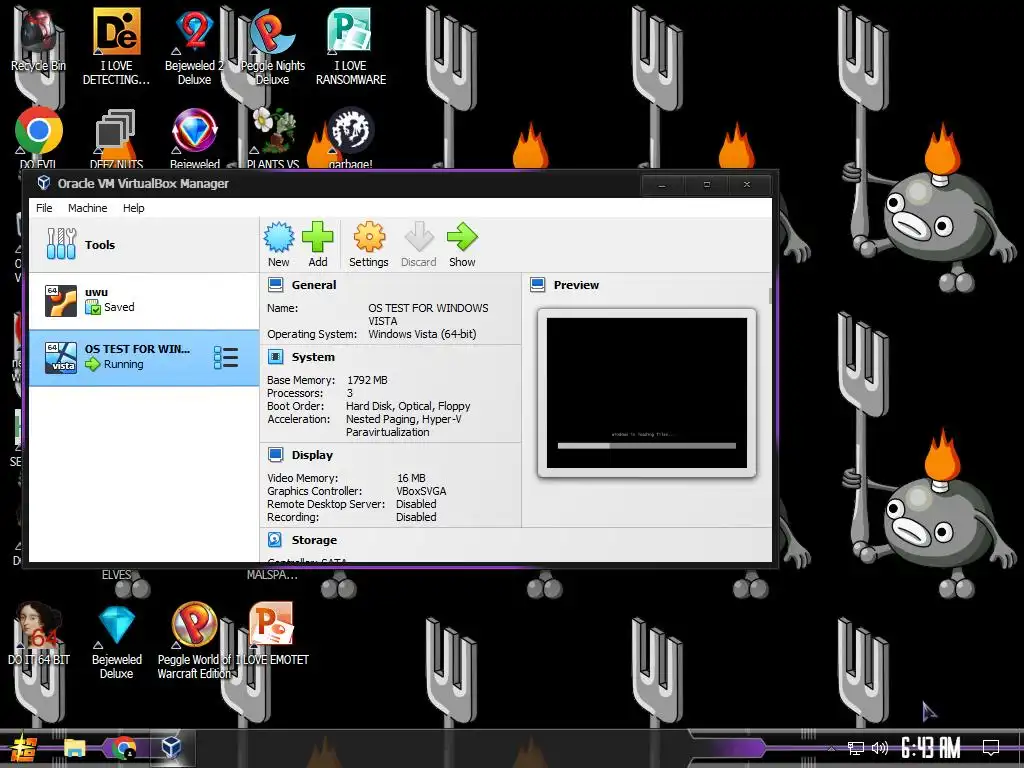Click the General section header

[314, 285]
